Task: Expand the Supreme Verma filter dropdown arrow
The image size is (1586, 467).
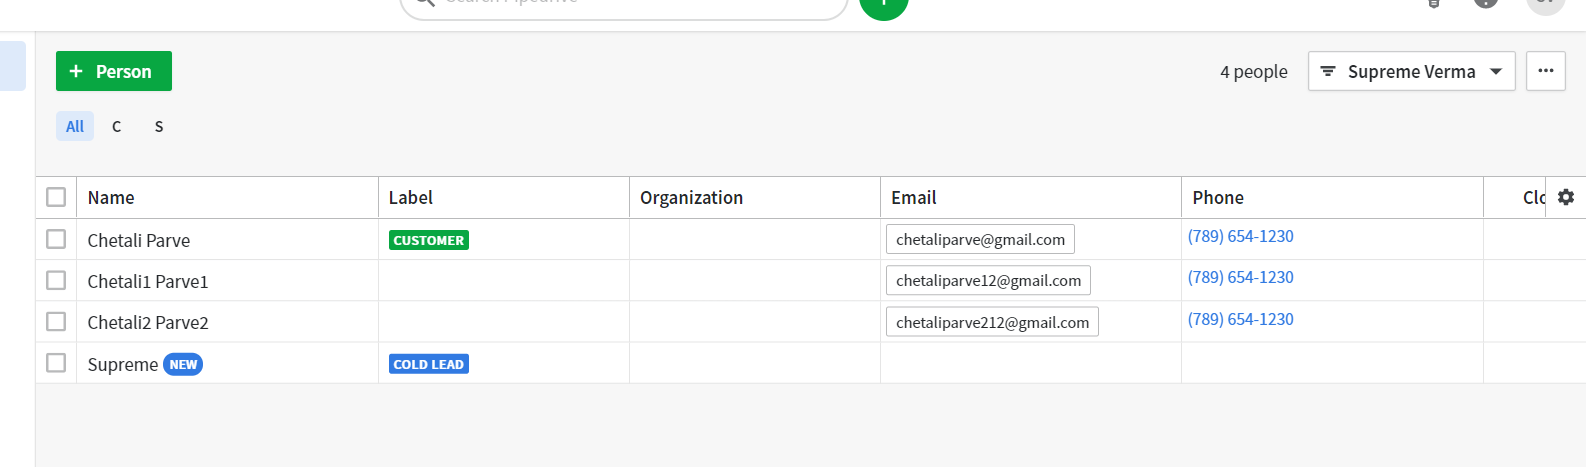Action: (x=1496, y=72)
